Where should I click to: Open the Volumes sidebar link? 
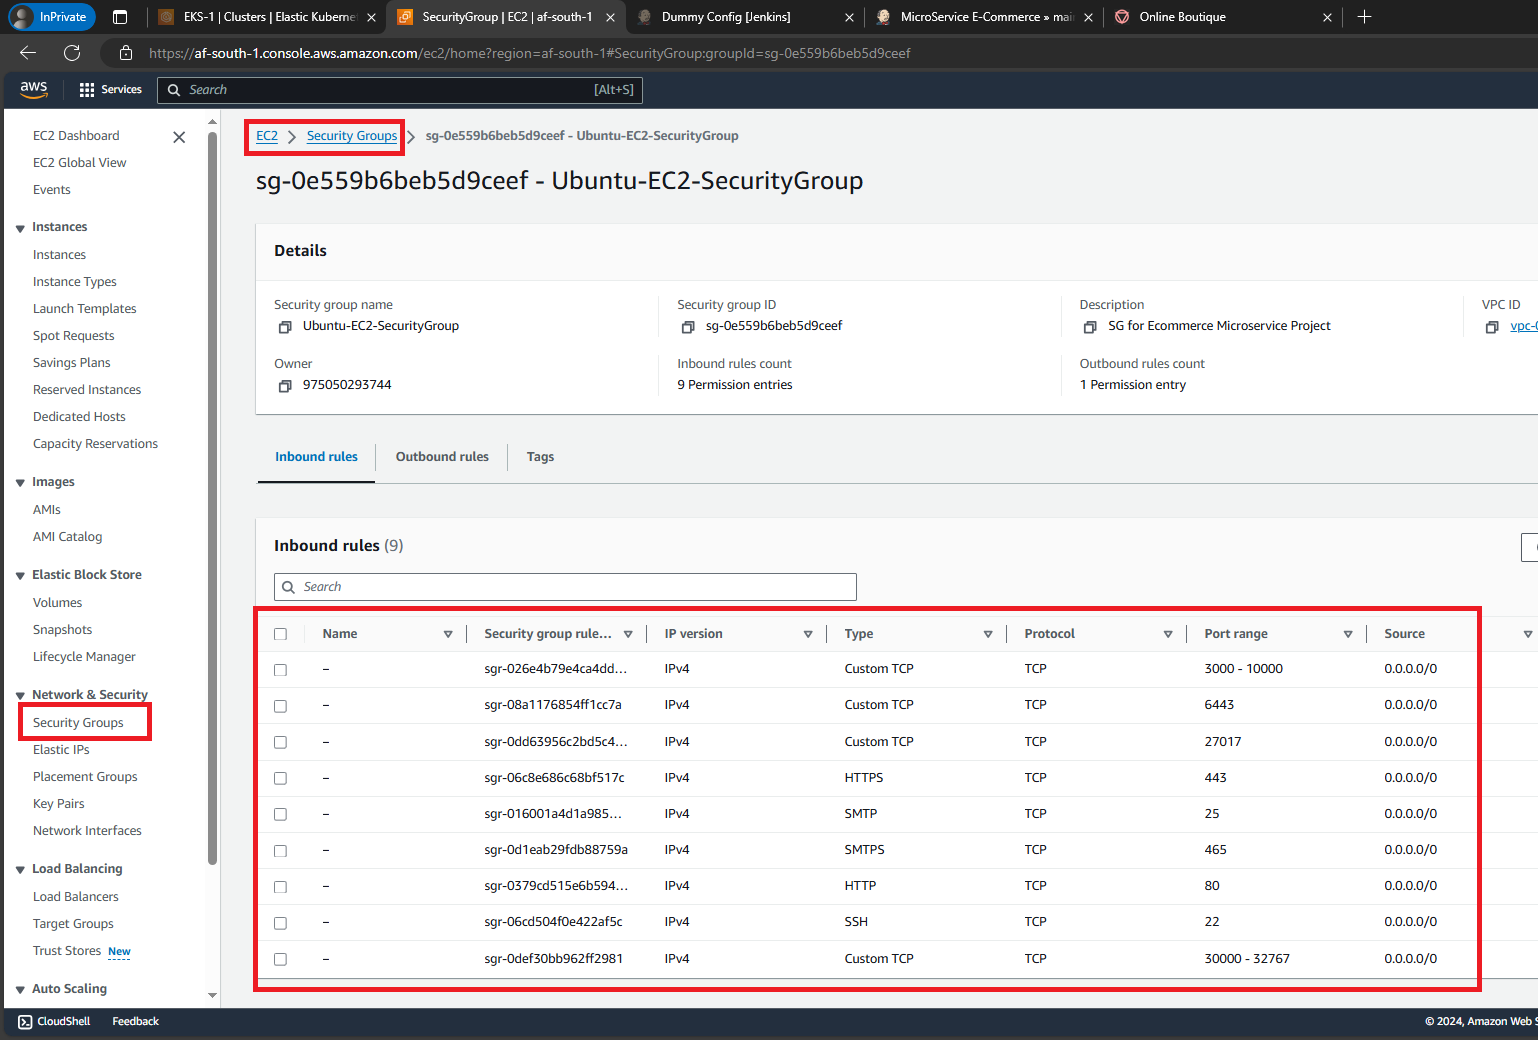click(58, 603)
